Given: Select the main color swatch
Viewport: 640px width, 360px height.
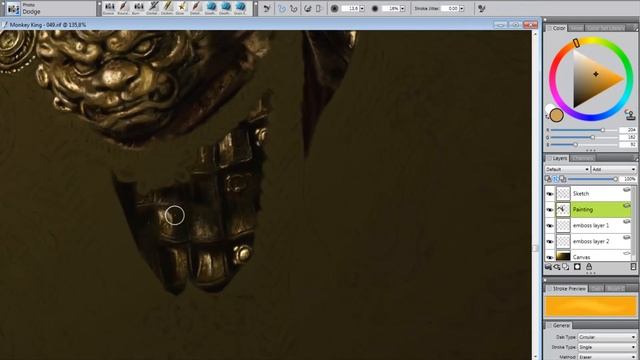Looking at the screenshot, I should pos(557,116).
